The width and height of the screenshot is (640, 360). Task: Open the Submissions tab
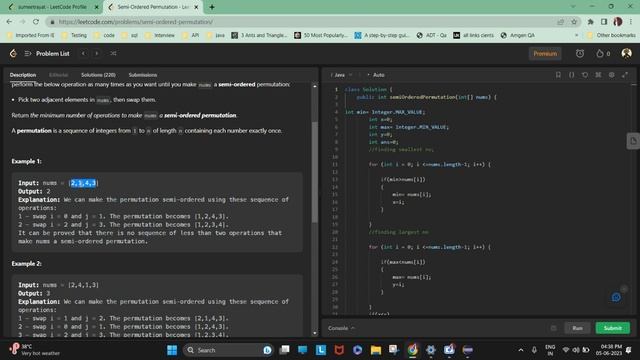click(142, 75)
